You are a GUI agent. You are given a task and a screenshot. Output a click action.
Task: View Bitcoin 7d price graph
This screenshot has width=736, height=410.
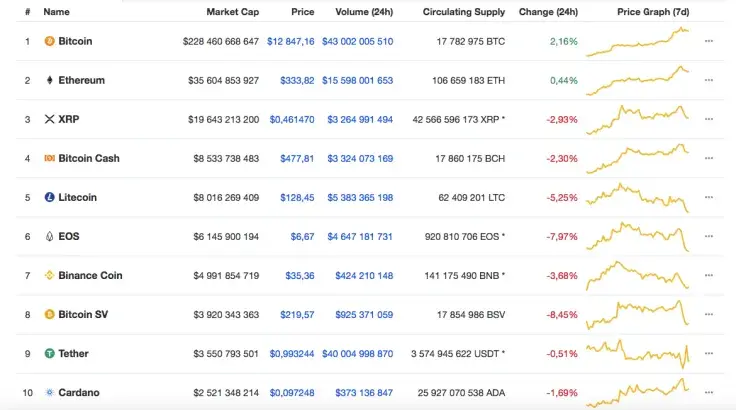coord(638,41)
